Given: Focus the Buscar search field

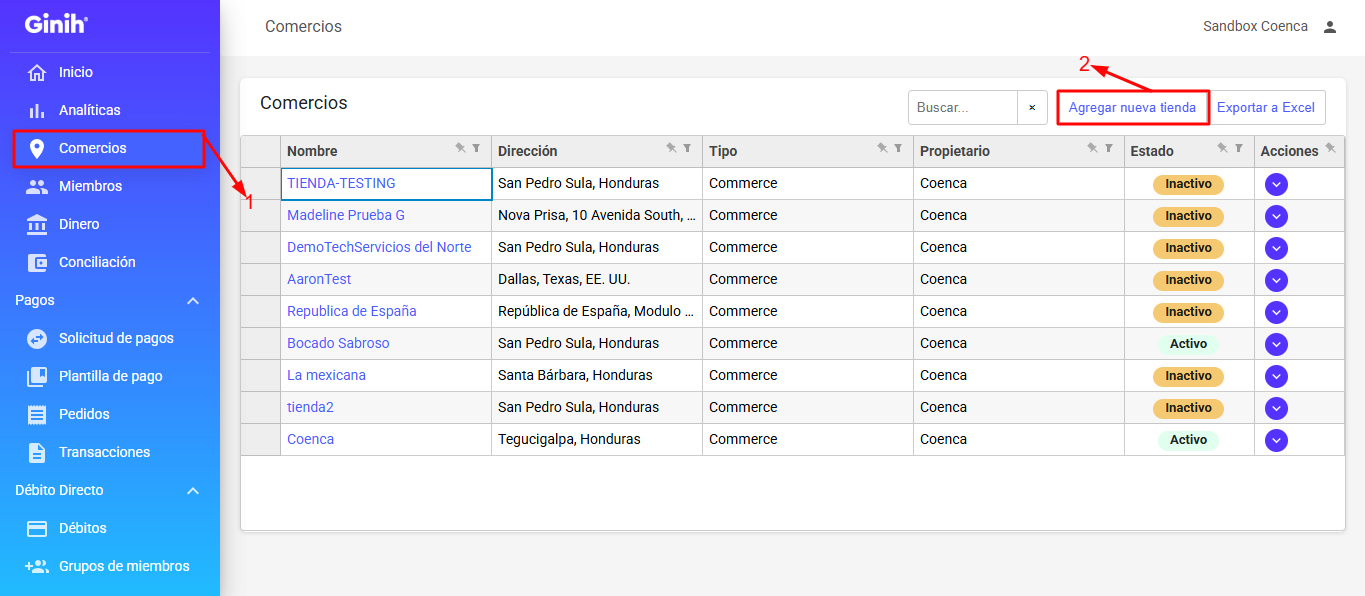Looking at the screenshot, I should coord(962,107).
